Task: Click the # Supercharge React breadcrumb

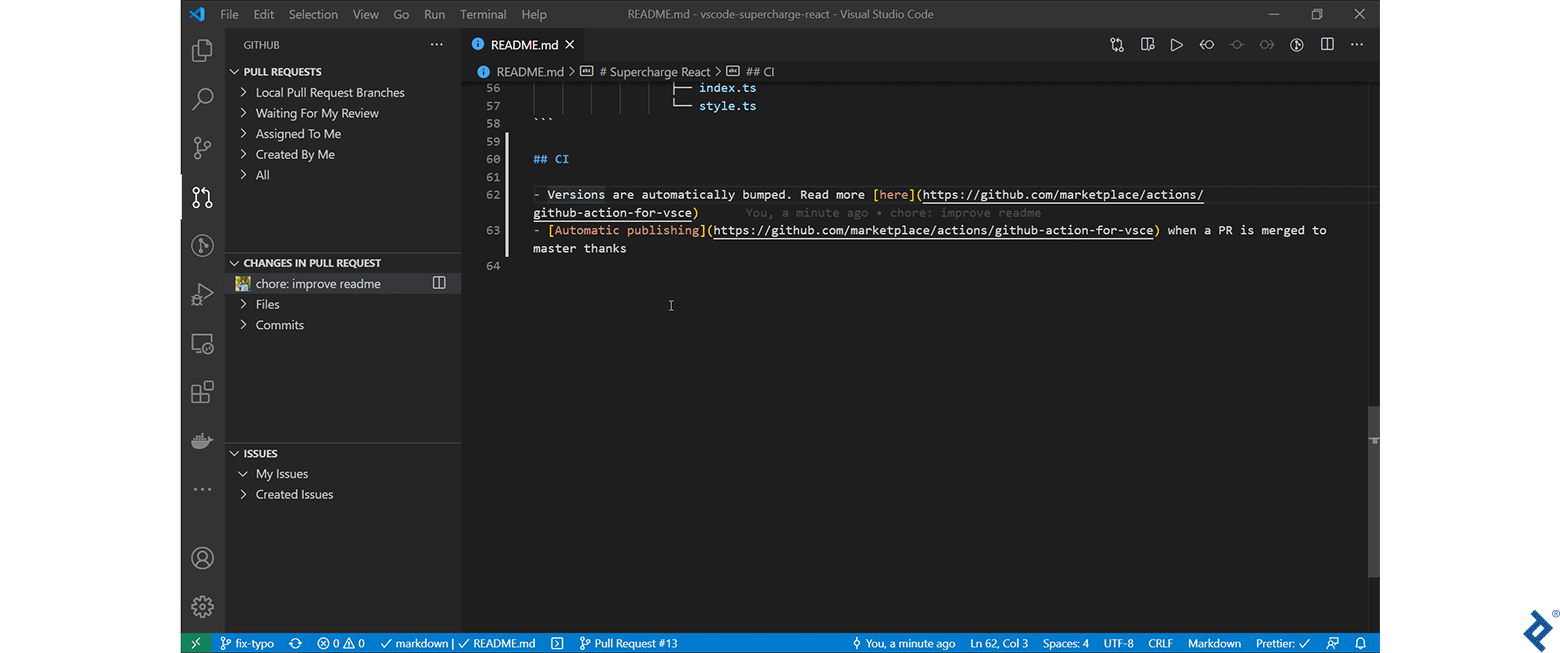Action: tap(653, 72)
